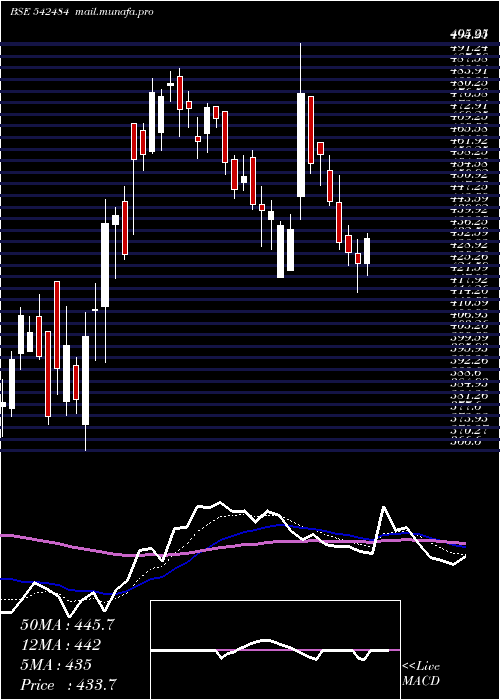The image size is (500, 700).
Task: Click the '<<Live MACD' label
Action: pos(421,674)
